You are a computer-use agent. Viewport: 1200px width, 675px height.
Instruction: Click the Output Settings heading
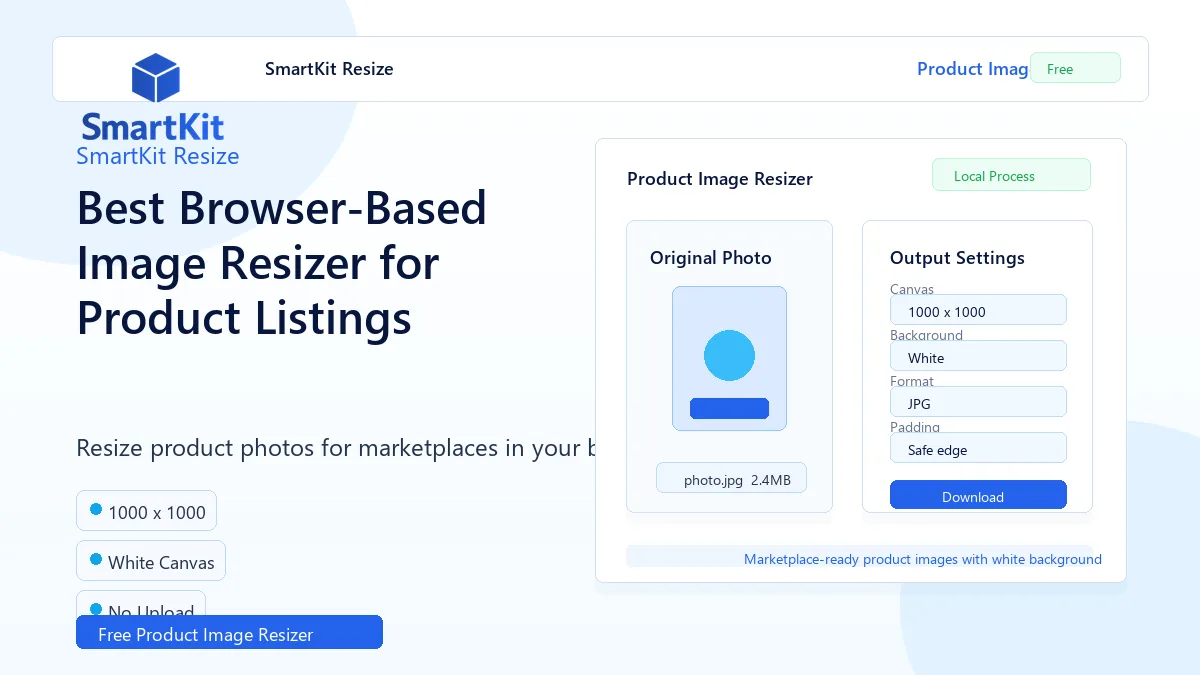click(x=957, y=258)
